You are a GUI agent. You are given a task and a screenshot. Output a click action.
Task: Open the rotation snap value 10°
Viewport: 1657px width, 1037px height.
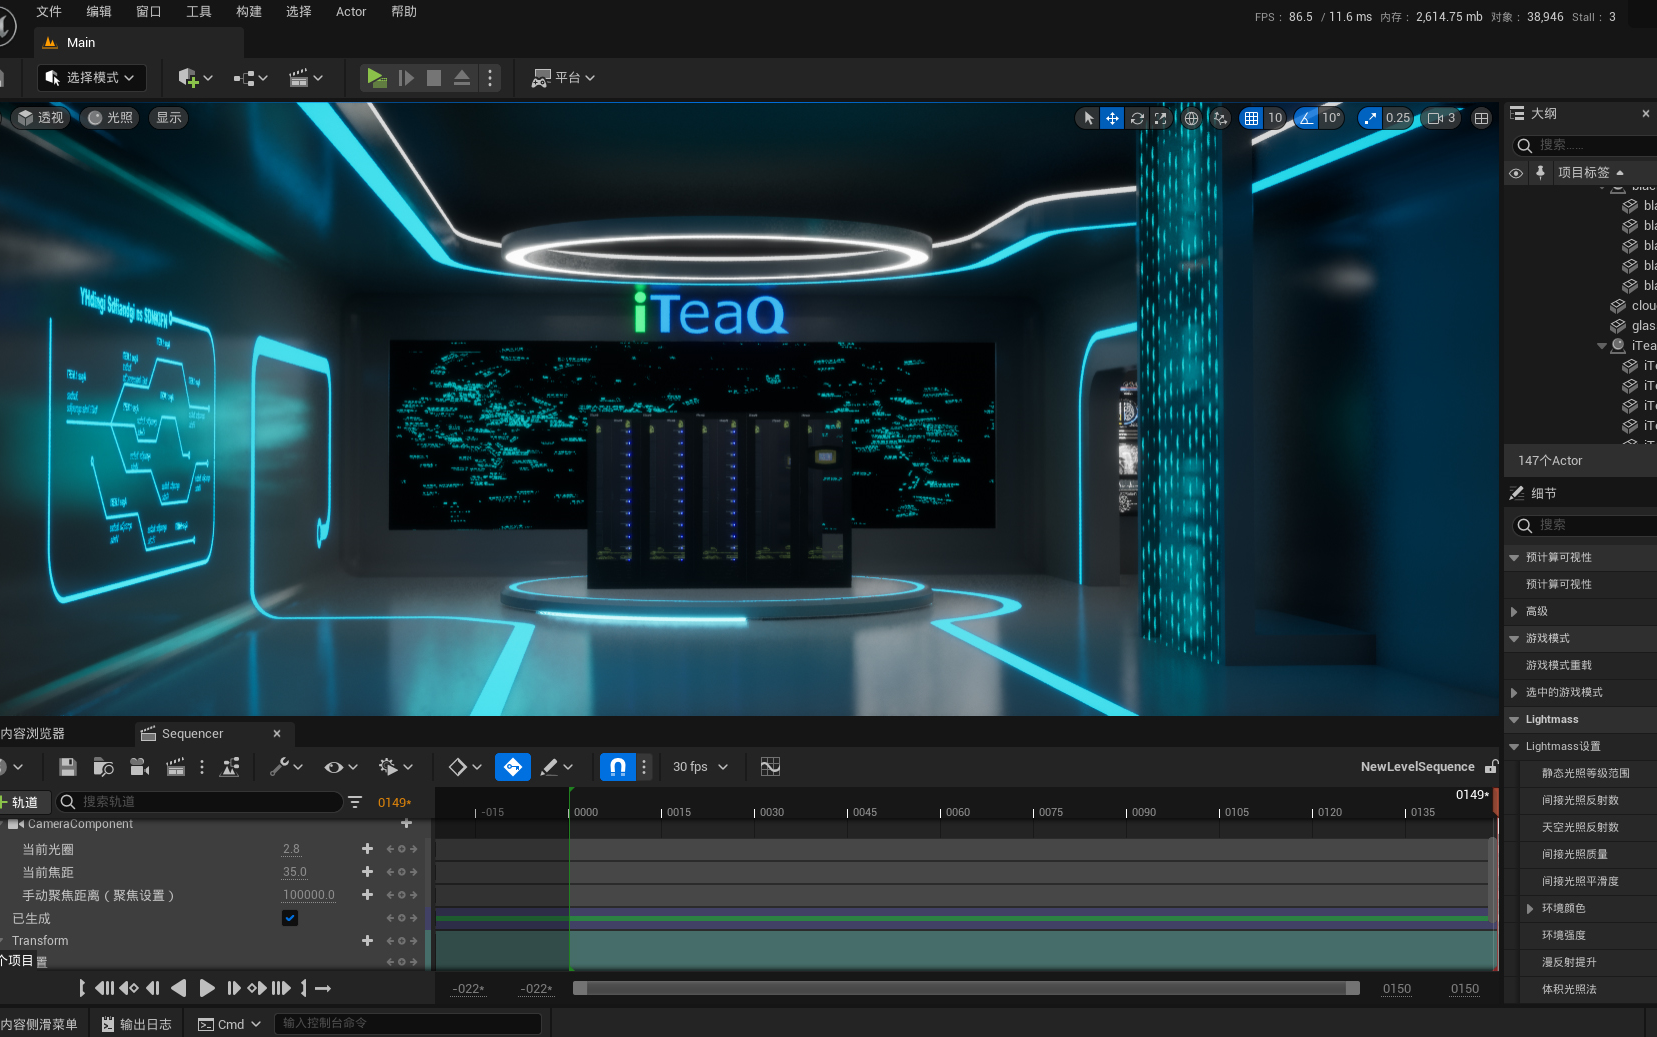point(1332,118)
